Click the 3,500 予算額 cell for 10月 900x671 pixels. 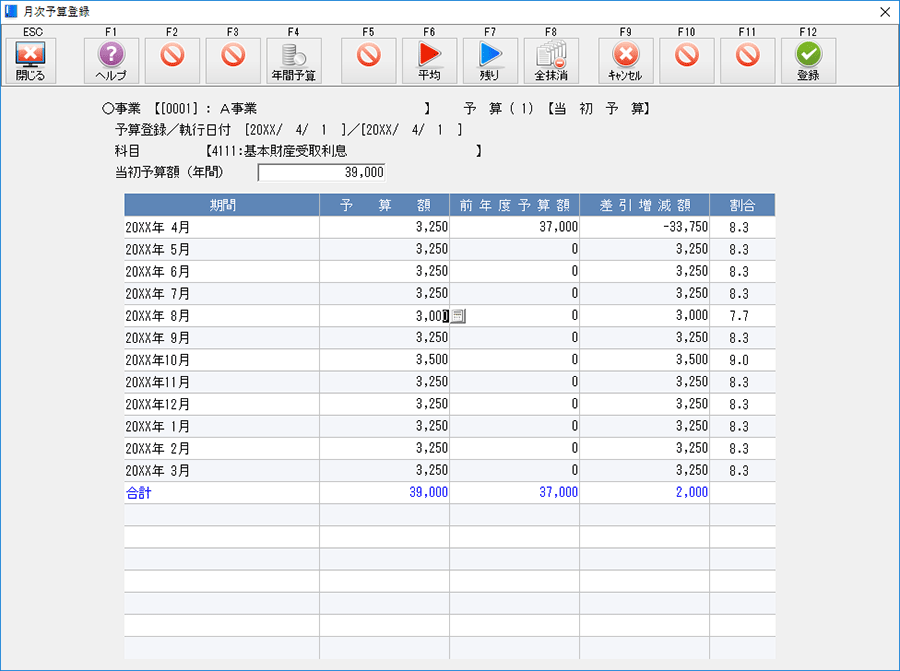pos(385,360)
